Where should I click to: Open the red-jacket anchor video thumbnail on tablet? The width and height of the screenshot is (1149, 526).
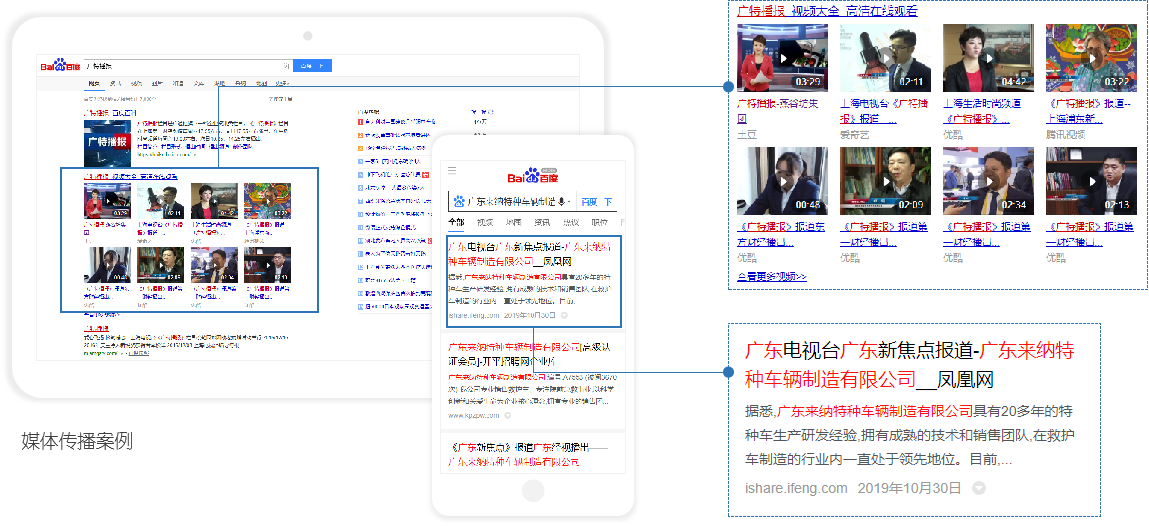(x=107, y=201)
